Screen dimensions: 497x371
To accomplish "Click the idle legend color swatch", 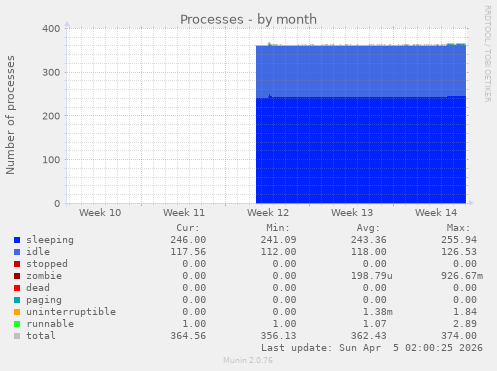I will (x=17, y=252).
